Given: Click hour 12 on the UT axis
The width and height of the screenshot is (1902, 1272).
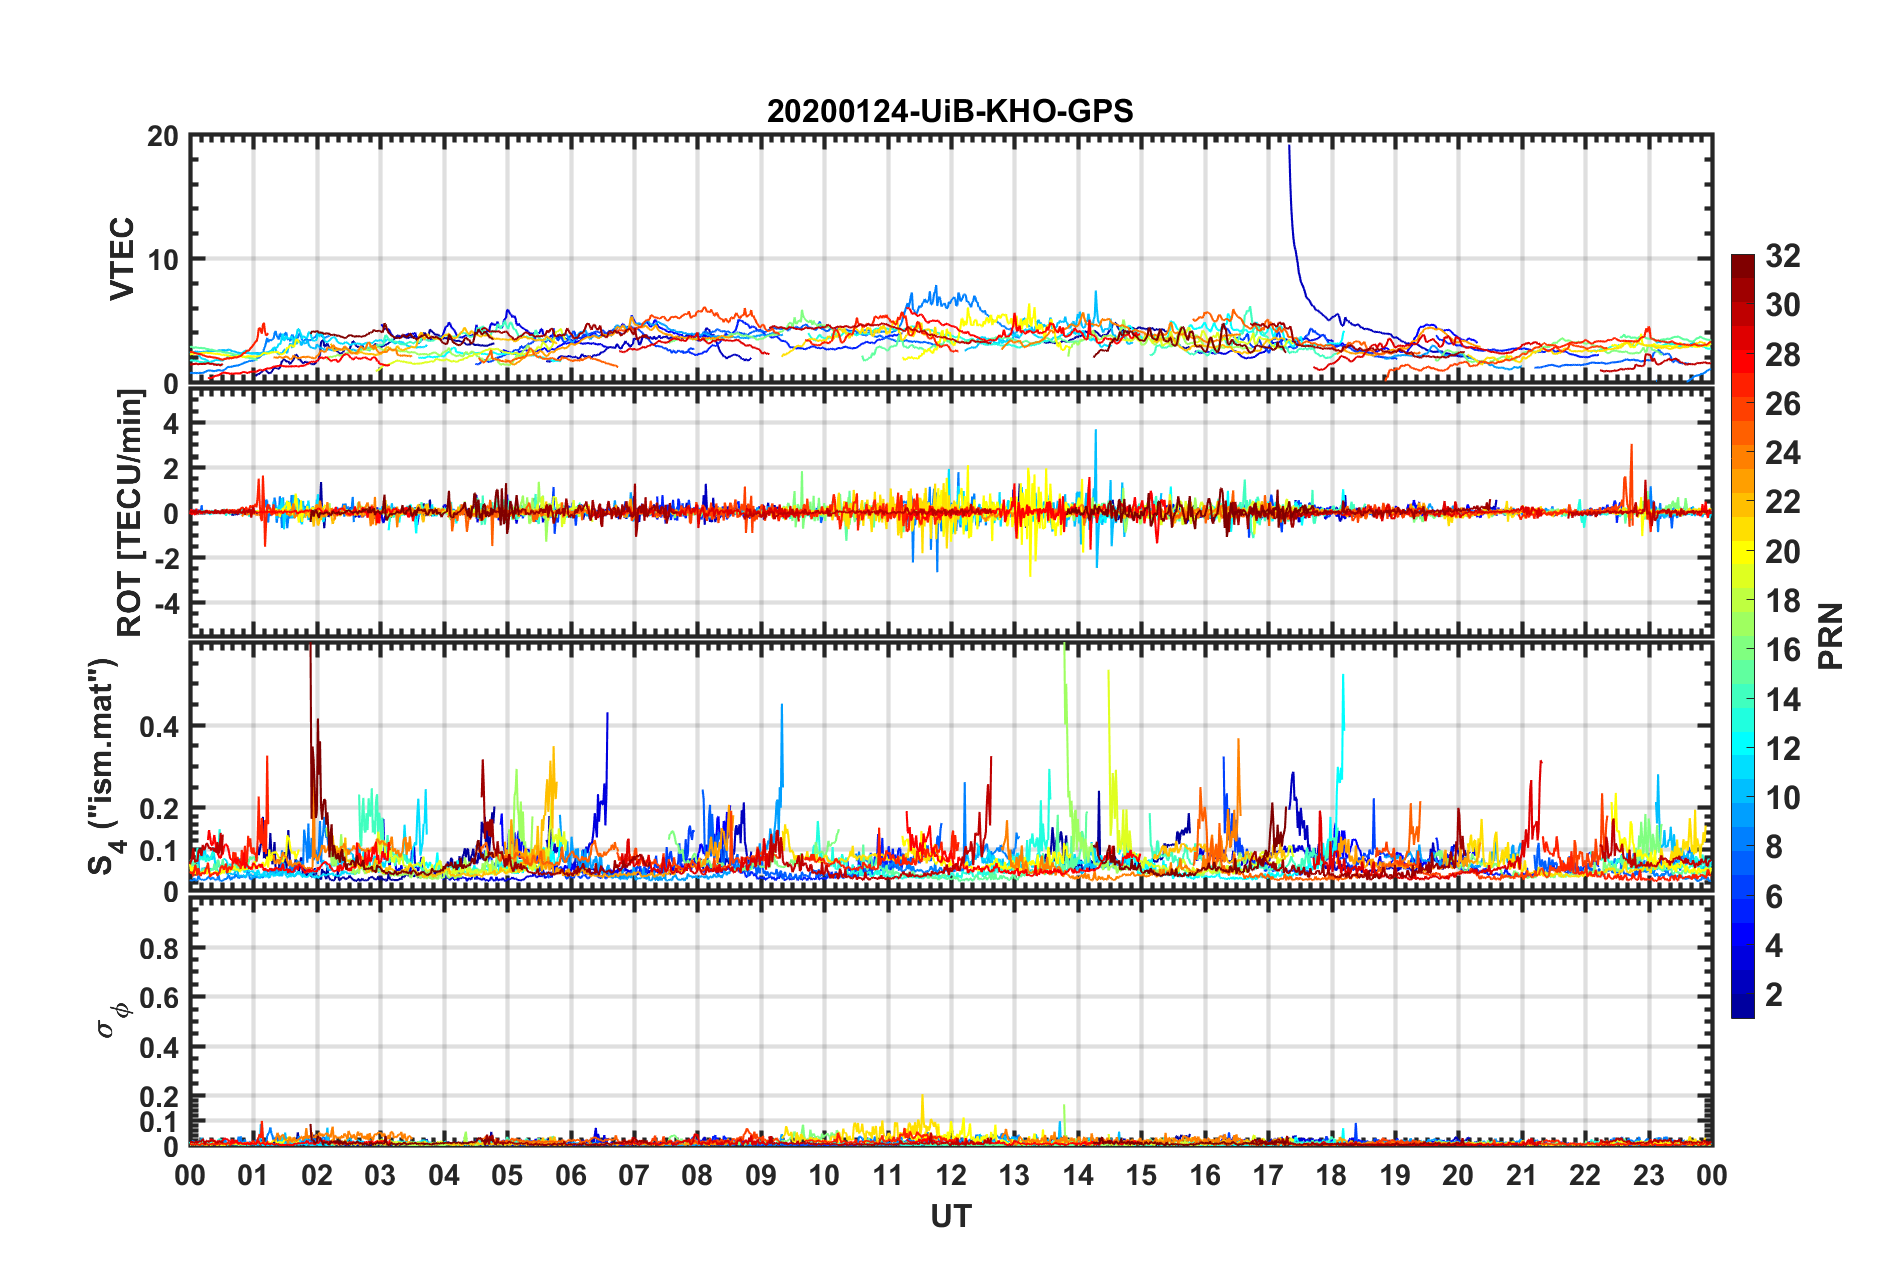Looking at the screenshot, I should tap(951, 1175).
